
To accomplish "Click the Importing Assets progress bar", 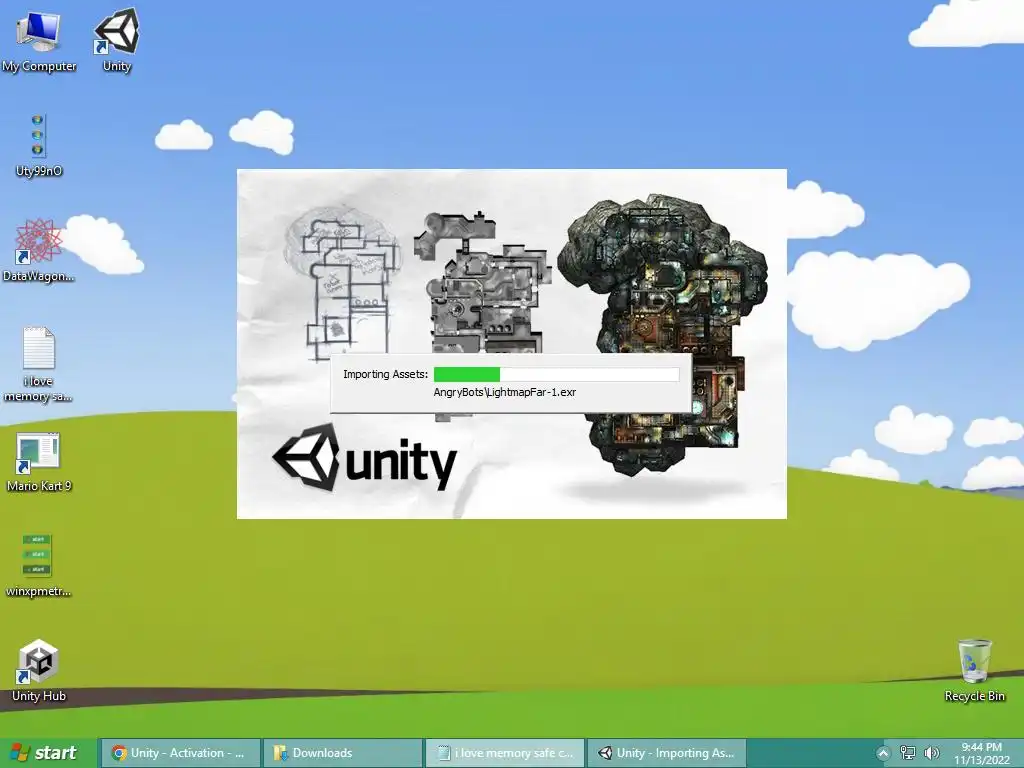I will [556, 374].
